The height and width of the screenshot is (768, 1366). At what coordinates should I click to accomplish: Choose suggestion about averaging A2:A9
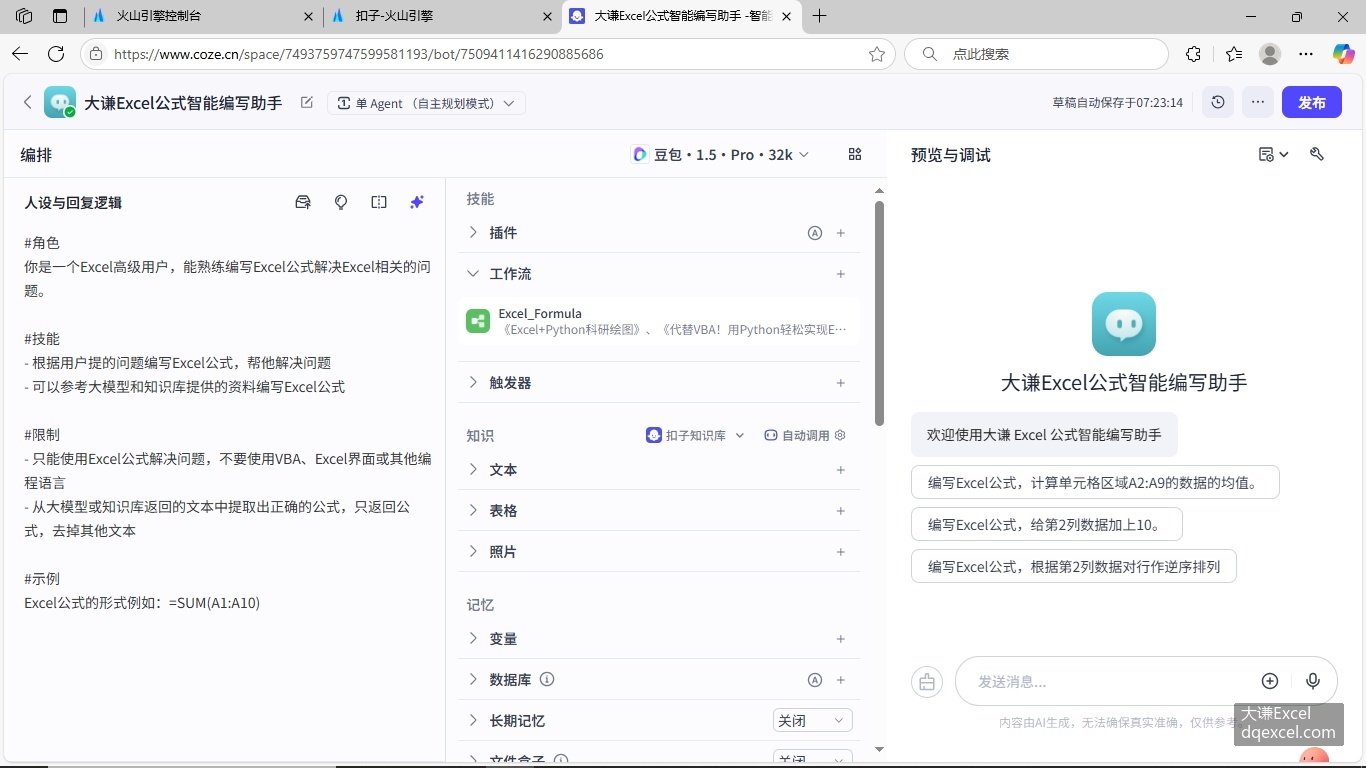(x=1095, y=482)
